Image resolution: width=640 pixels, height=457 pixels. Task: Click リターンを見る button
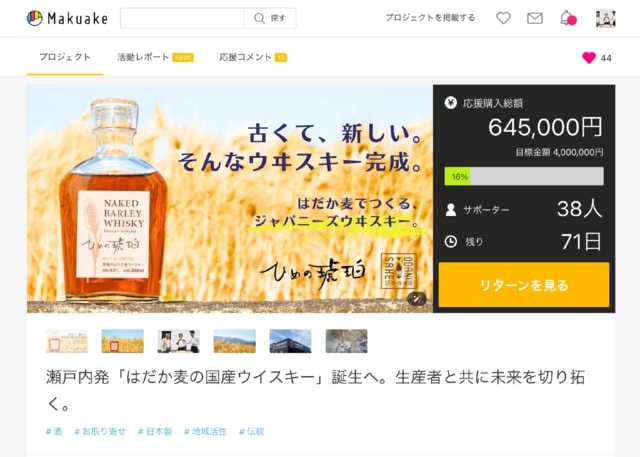[x=524, y=285]
